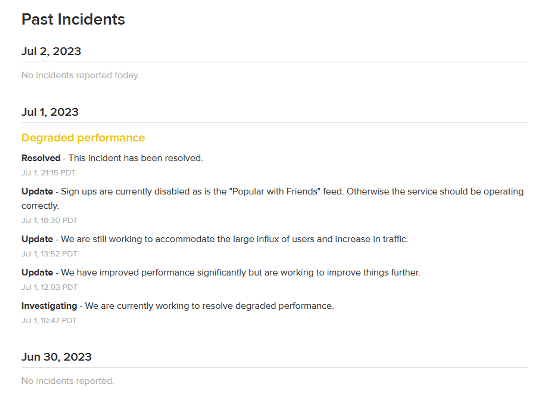
Task: Click the Popular with Friends update message
Action: 272,199
